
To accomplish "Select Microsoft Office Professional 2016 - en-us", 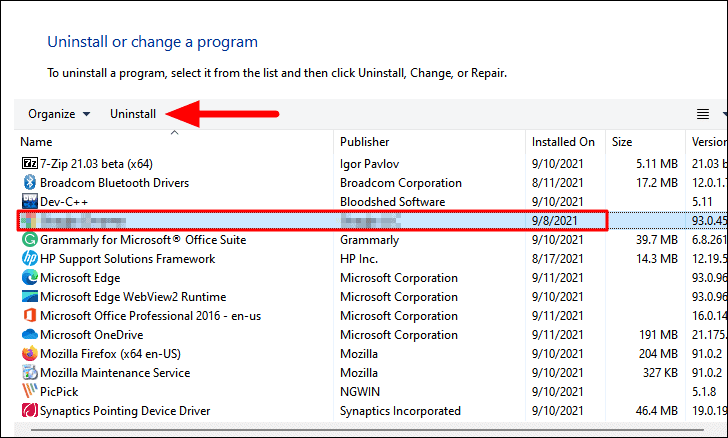I will [x=150, y=316].
